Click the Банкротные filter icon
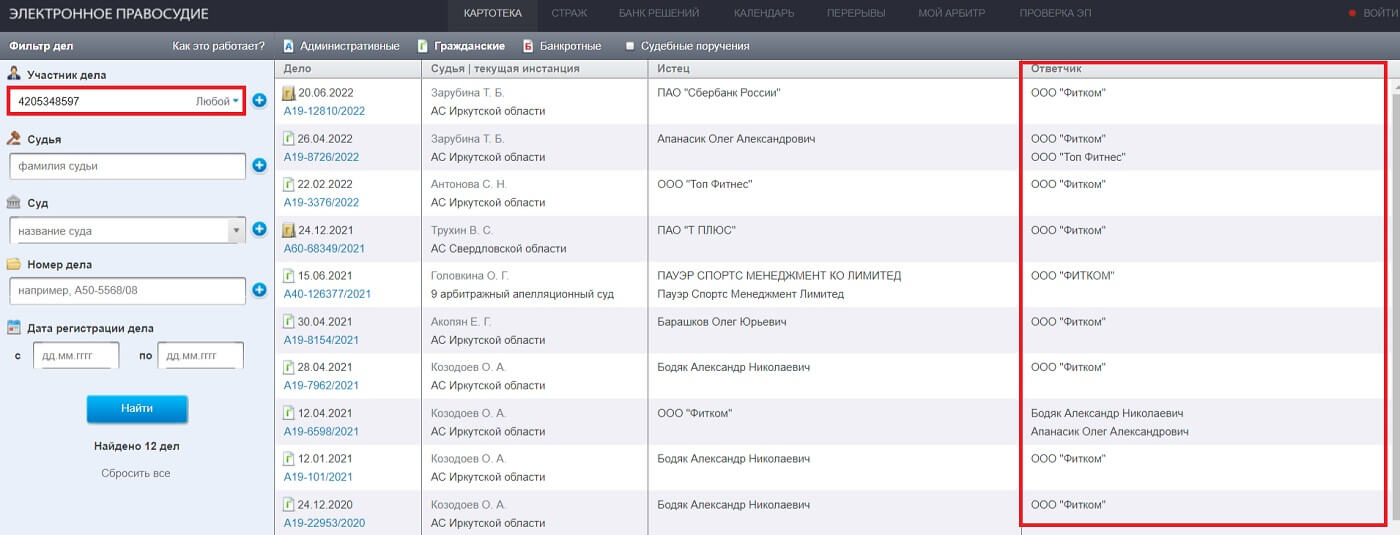The width and height of the screenshot is (1400, 535). click(x=527, y=46)
